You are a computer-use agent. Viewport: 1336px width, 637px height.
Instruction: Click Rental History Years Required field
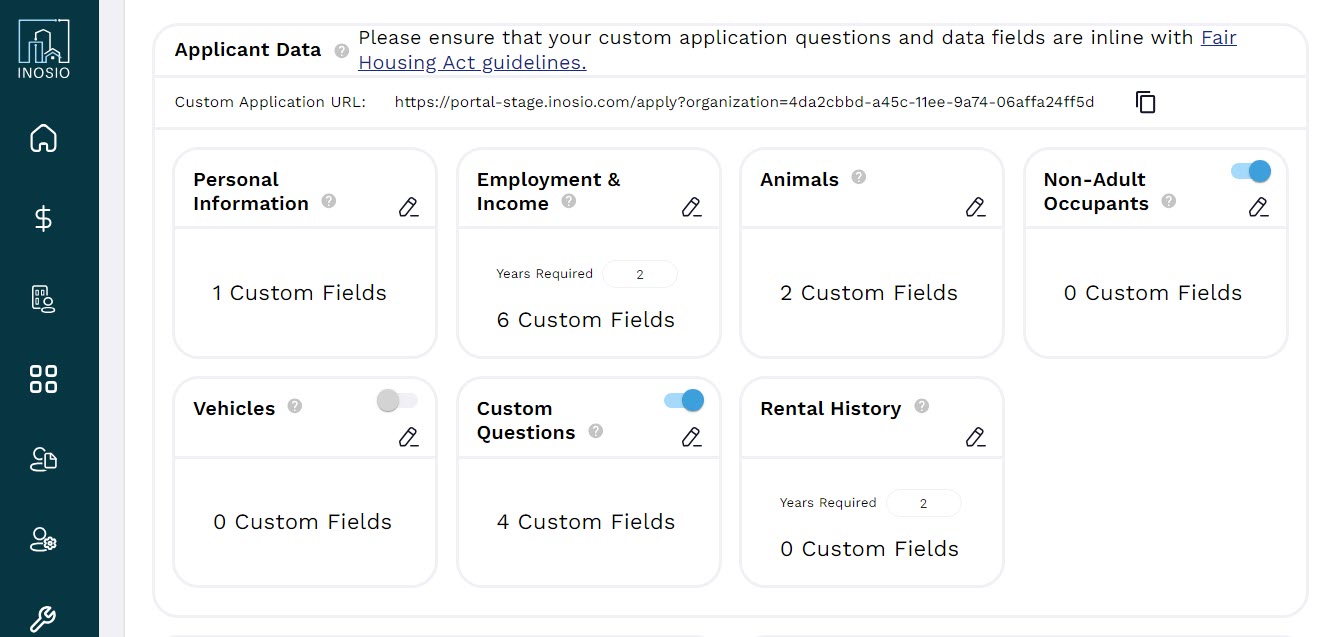click(x=923, y=503)
